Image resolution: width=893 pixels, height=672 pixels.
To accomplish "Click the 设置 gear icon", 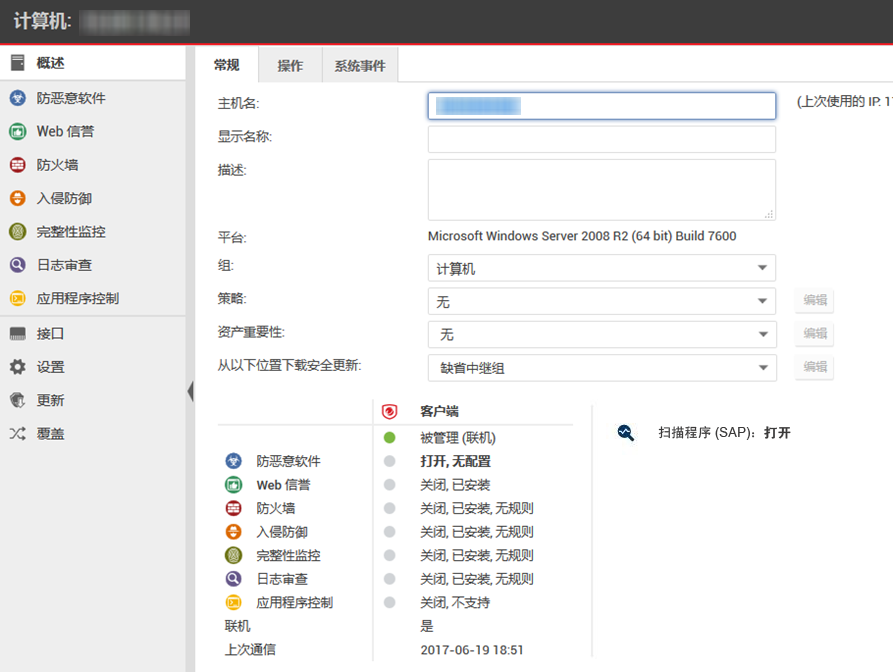I will click(17, 367).
